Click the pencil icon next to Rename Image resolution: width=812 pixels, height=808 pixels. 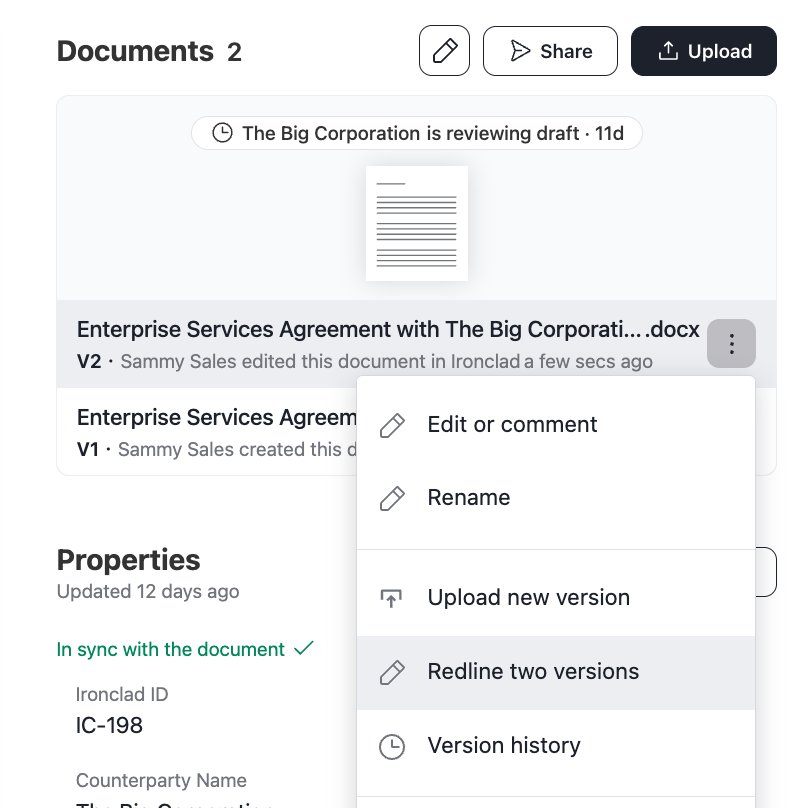coord(392,498)
